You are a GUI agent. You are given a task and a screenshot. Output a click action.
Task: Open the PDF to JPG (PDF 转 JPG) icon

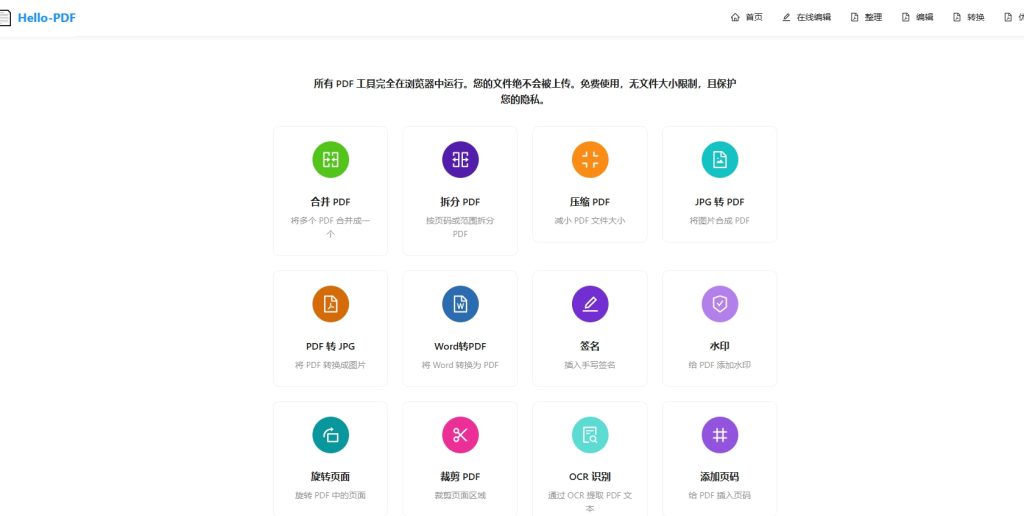(x=330, y=304)
